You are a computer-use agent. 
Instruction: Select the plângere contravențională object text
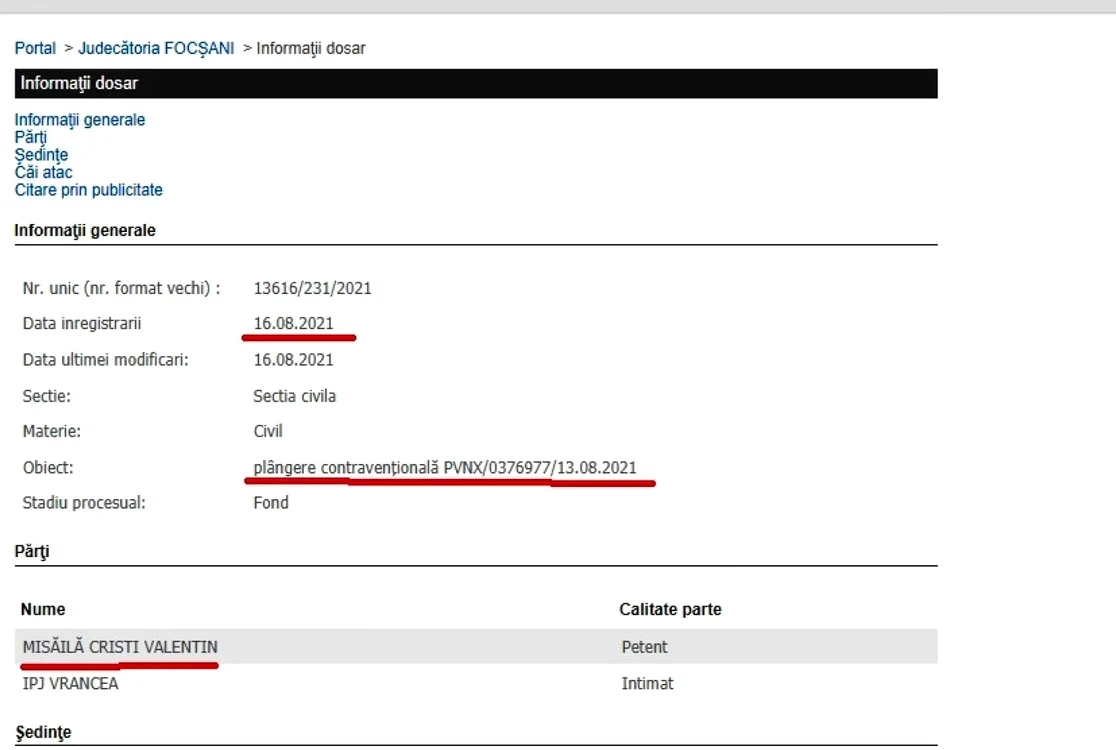click(445, 468)
